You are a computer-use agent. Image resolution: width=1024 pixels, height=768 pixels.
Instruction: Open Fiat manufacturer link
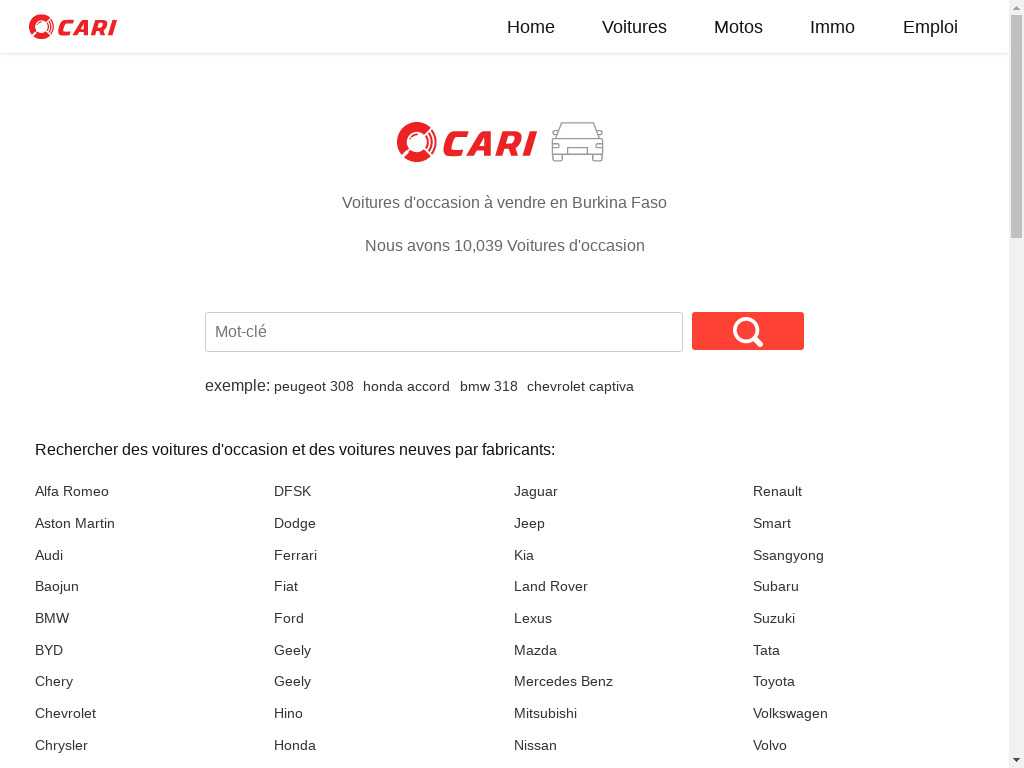[286, 586]
